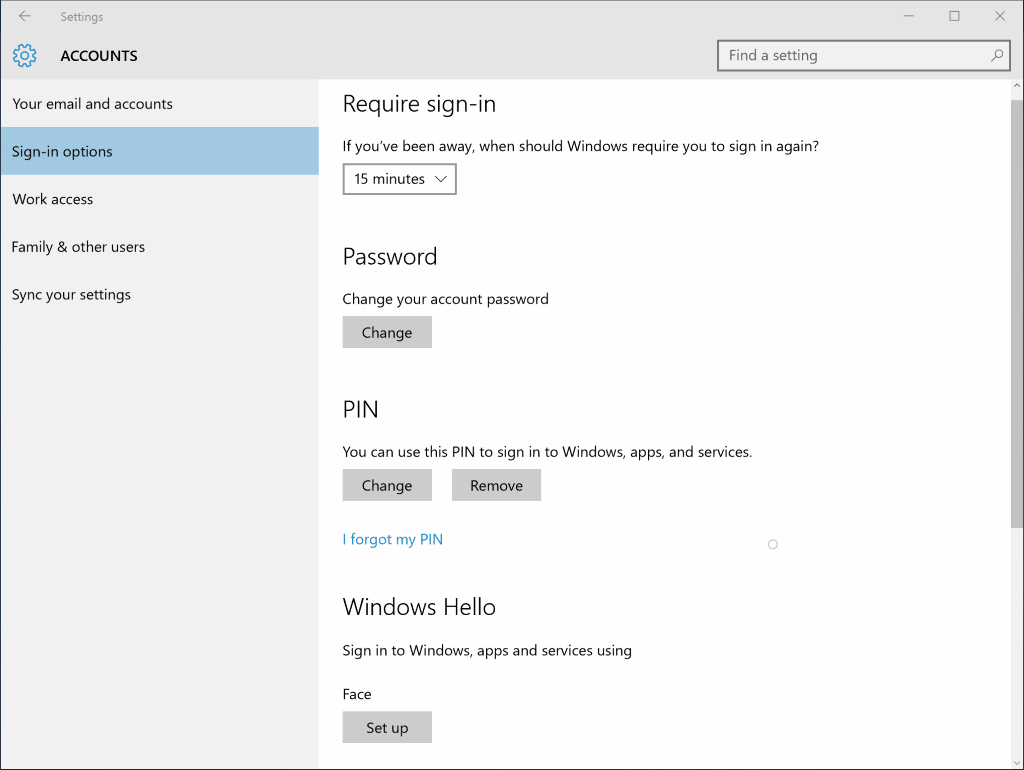Minimize the Settings window

click(908, 16)
